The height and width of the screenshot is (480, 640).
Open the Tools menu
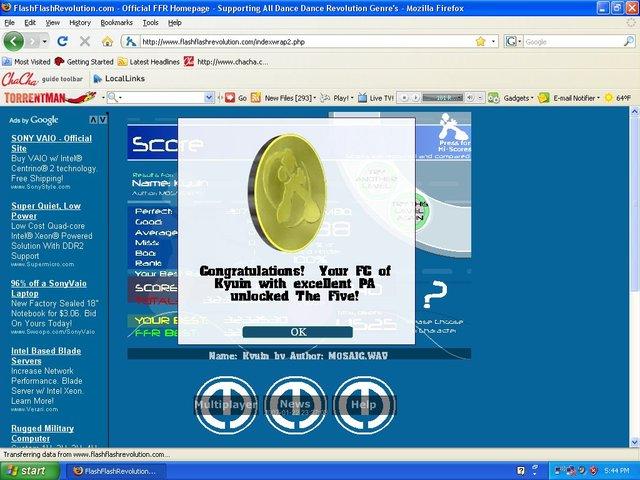[150, 23]
